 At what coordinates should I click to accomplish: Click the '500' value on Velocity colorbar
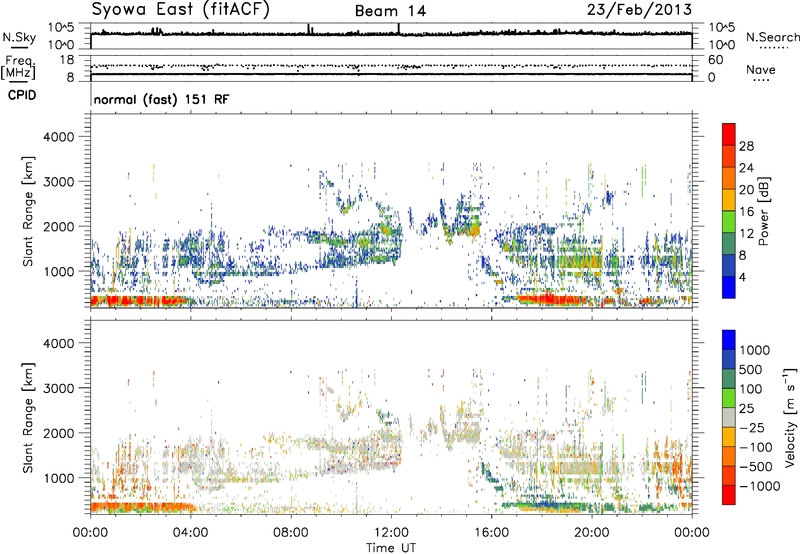pyautogui.click(x=751, y=369)
